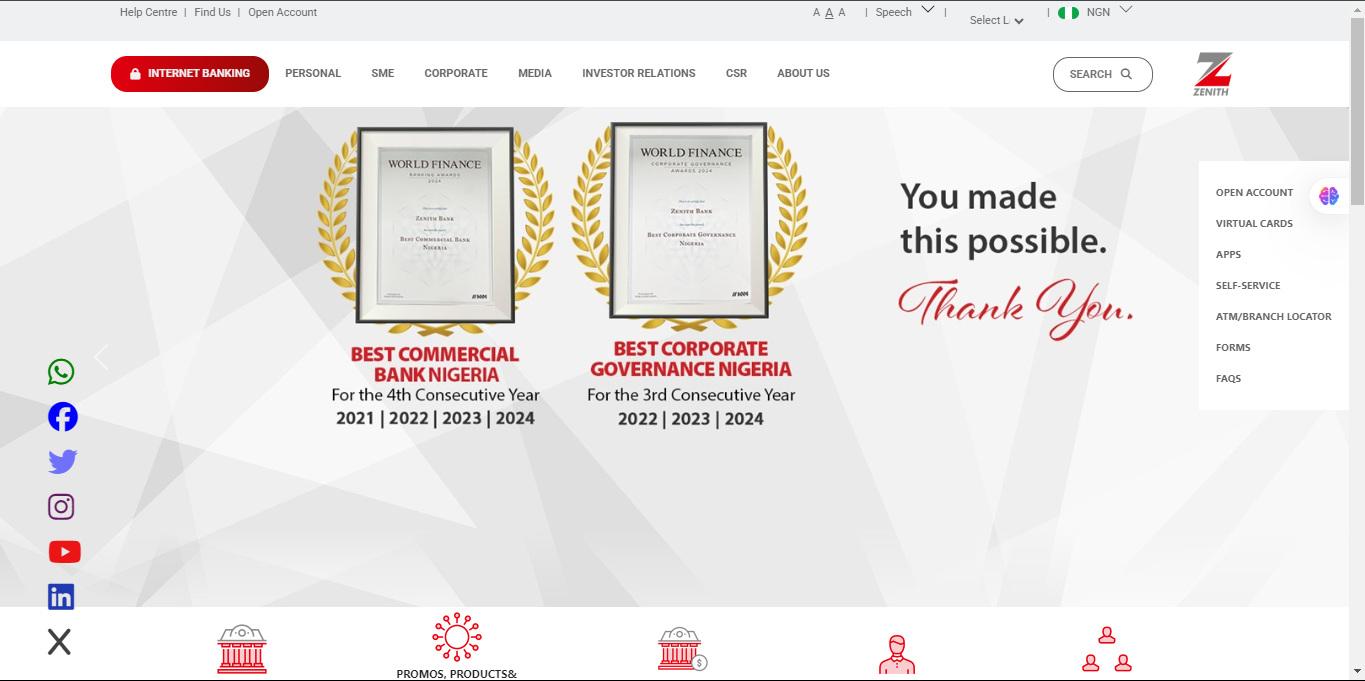Image resolution: width=1365 pixels, height=681 pixels.
Task: Open FAQs side link
Action: click(1228, 378)
